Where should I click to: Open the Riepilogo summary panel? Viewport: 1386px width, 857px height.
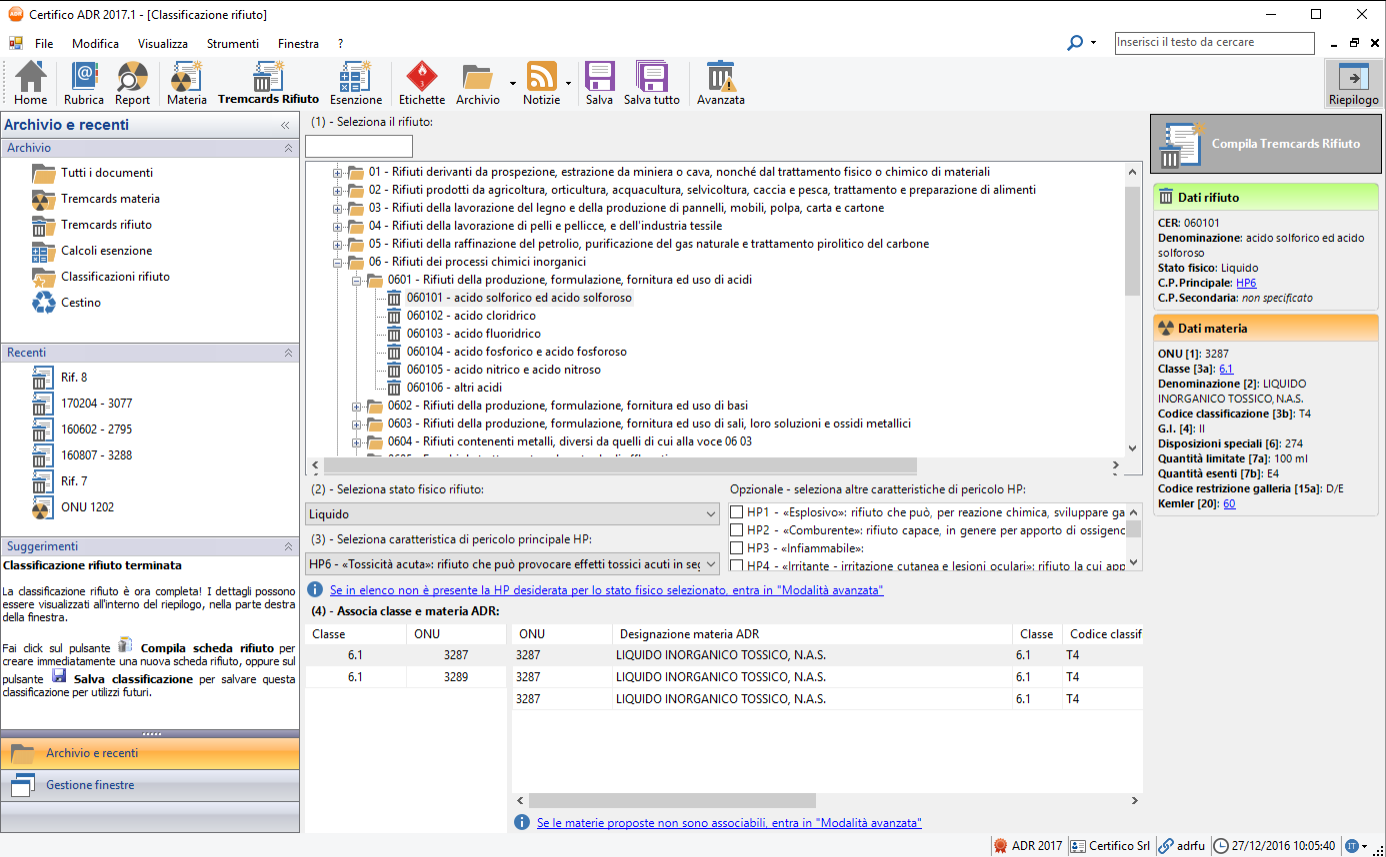pyautogui.click(x=1353, y=83)
